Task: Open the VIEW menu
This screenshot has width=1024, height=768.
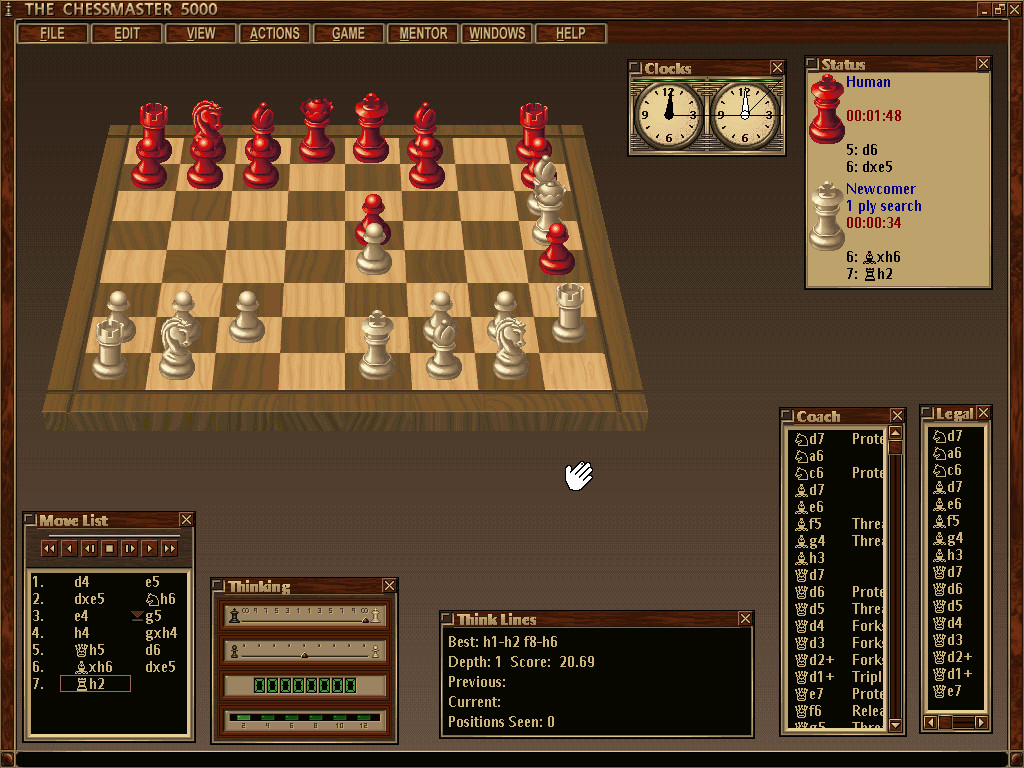Action: pyautogui.click(x=200, y=33)
